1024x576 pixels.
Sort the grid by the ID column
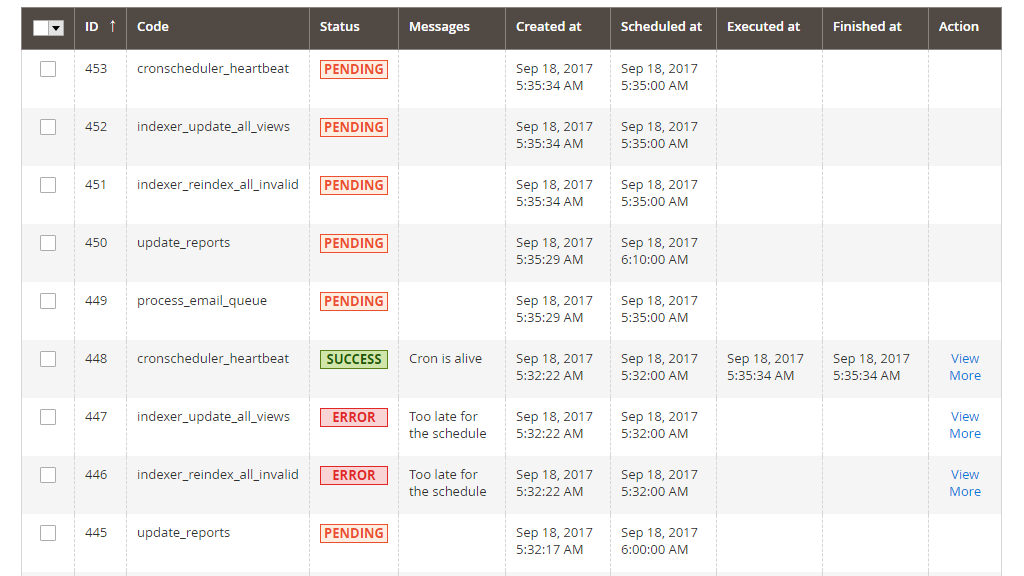pos(94,27)
